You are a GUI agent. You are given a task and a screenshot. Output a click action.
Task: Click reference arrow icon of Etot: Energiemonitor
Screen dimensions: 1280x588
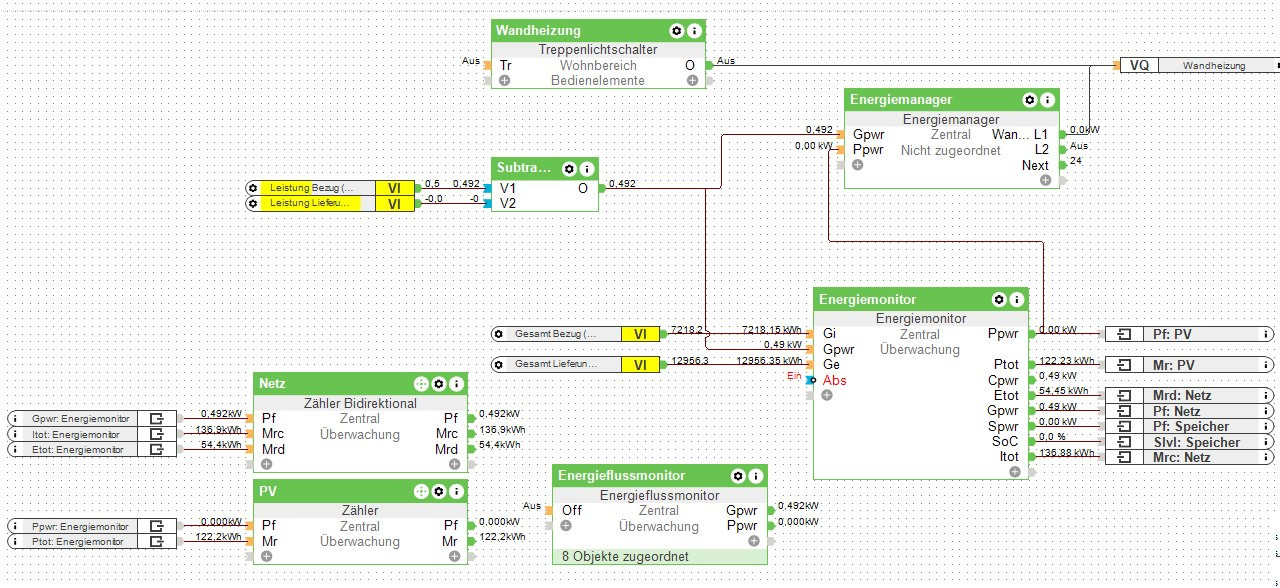click(157, 450)
